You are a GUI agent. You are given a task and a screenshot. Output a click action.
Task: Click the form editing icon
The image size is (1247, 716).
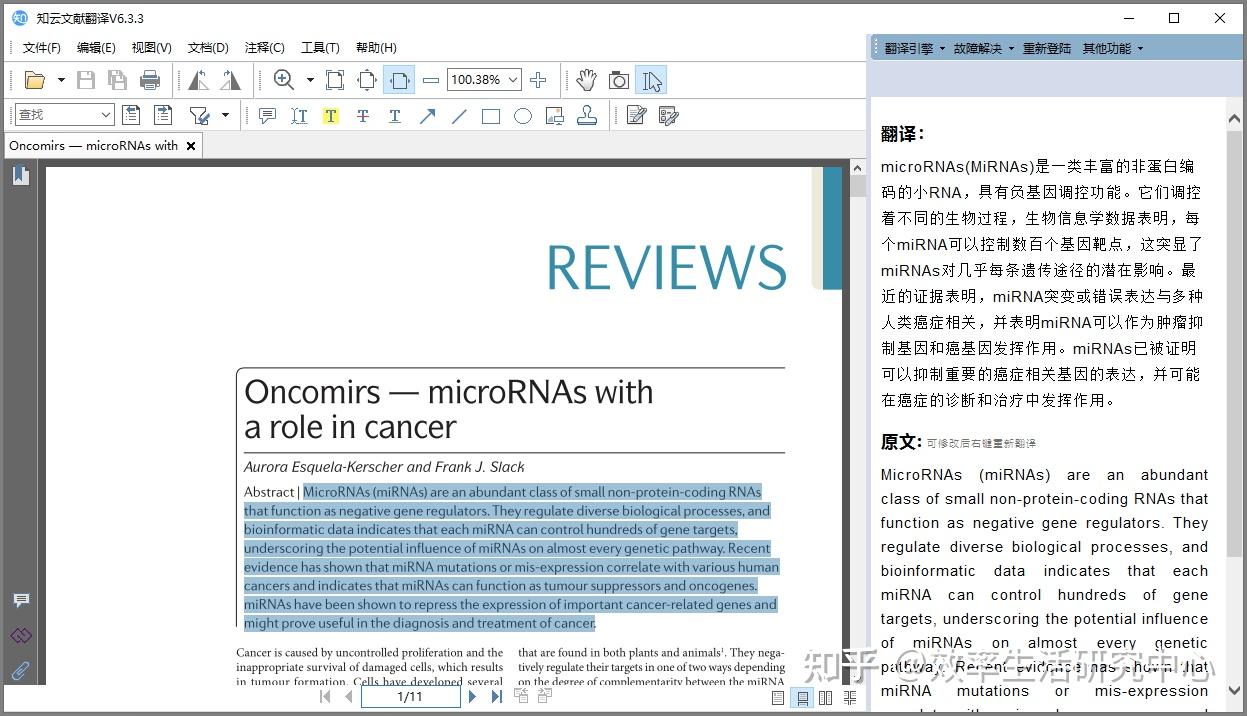click(x=668, y=116)
